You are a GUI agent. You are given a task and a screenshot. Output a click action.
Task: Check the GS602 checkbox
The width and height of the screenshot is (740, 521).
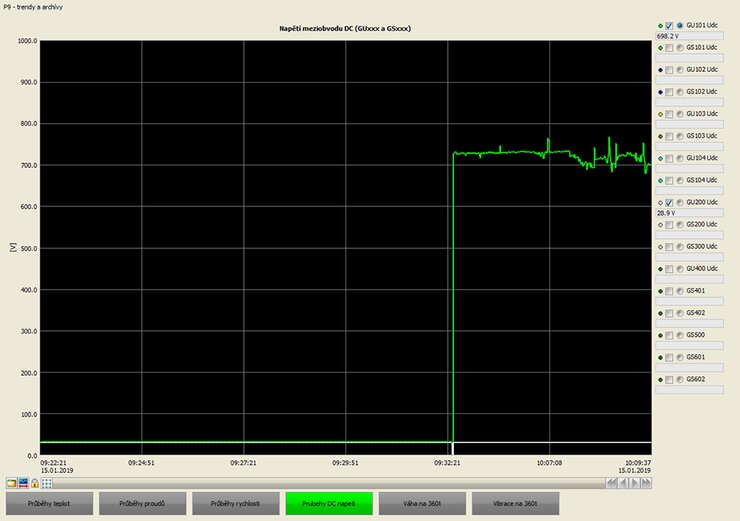pyautogui.click(x=669, y=380)
